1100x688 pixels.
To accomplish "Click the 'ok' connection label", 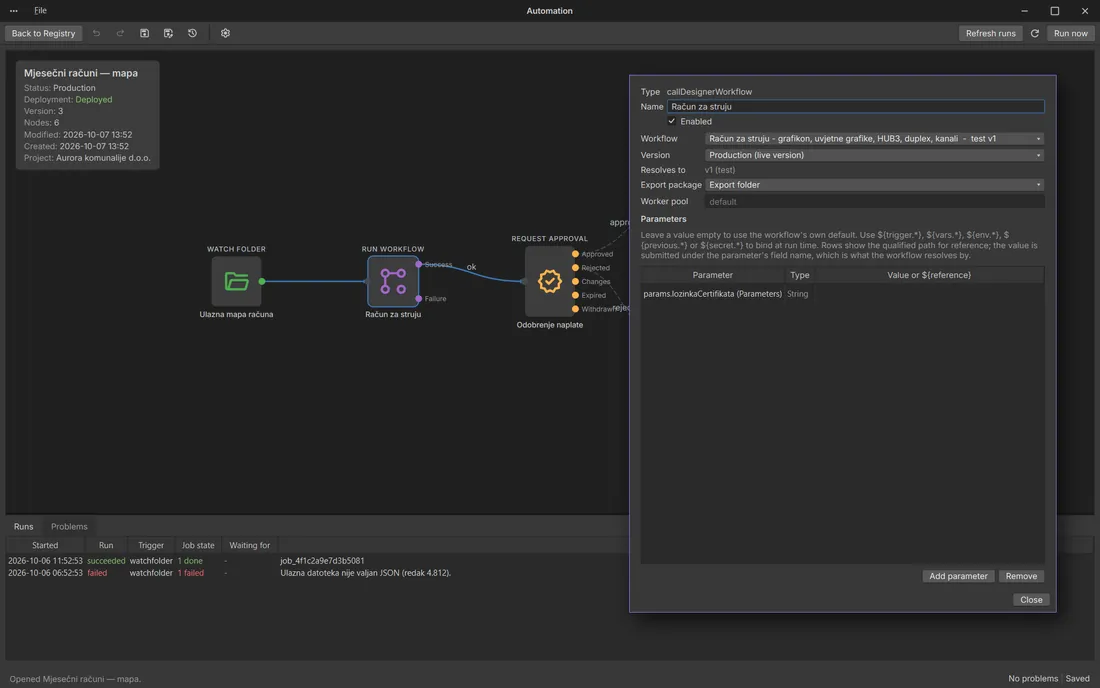I will coord(471,267).
